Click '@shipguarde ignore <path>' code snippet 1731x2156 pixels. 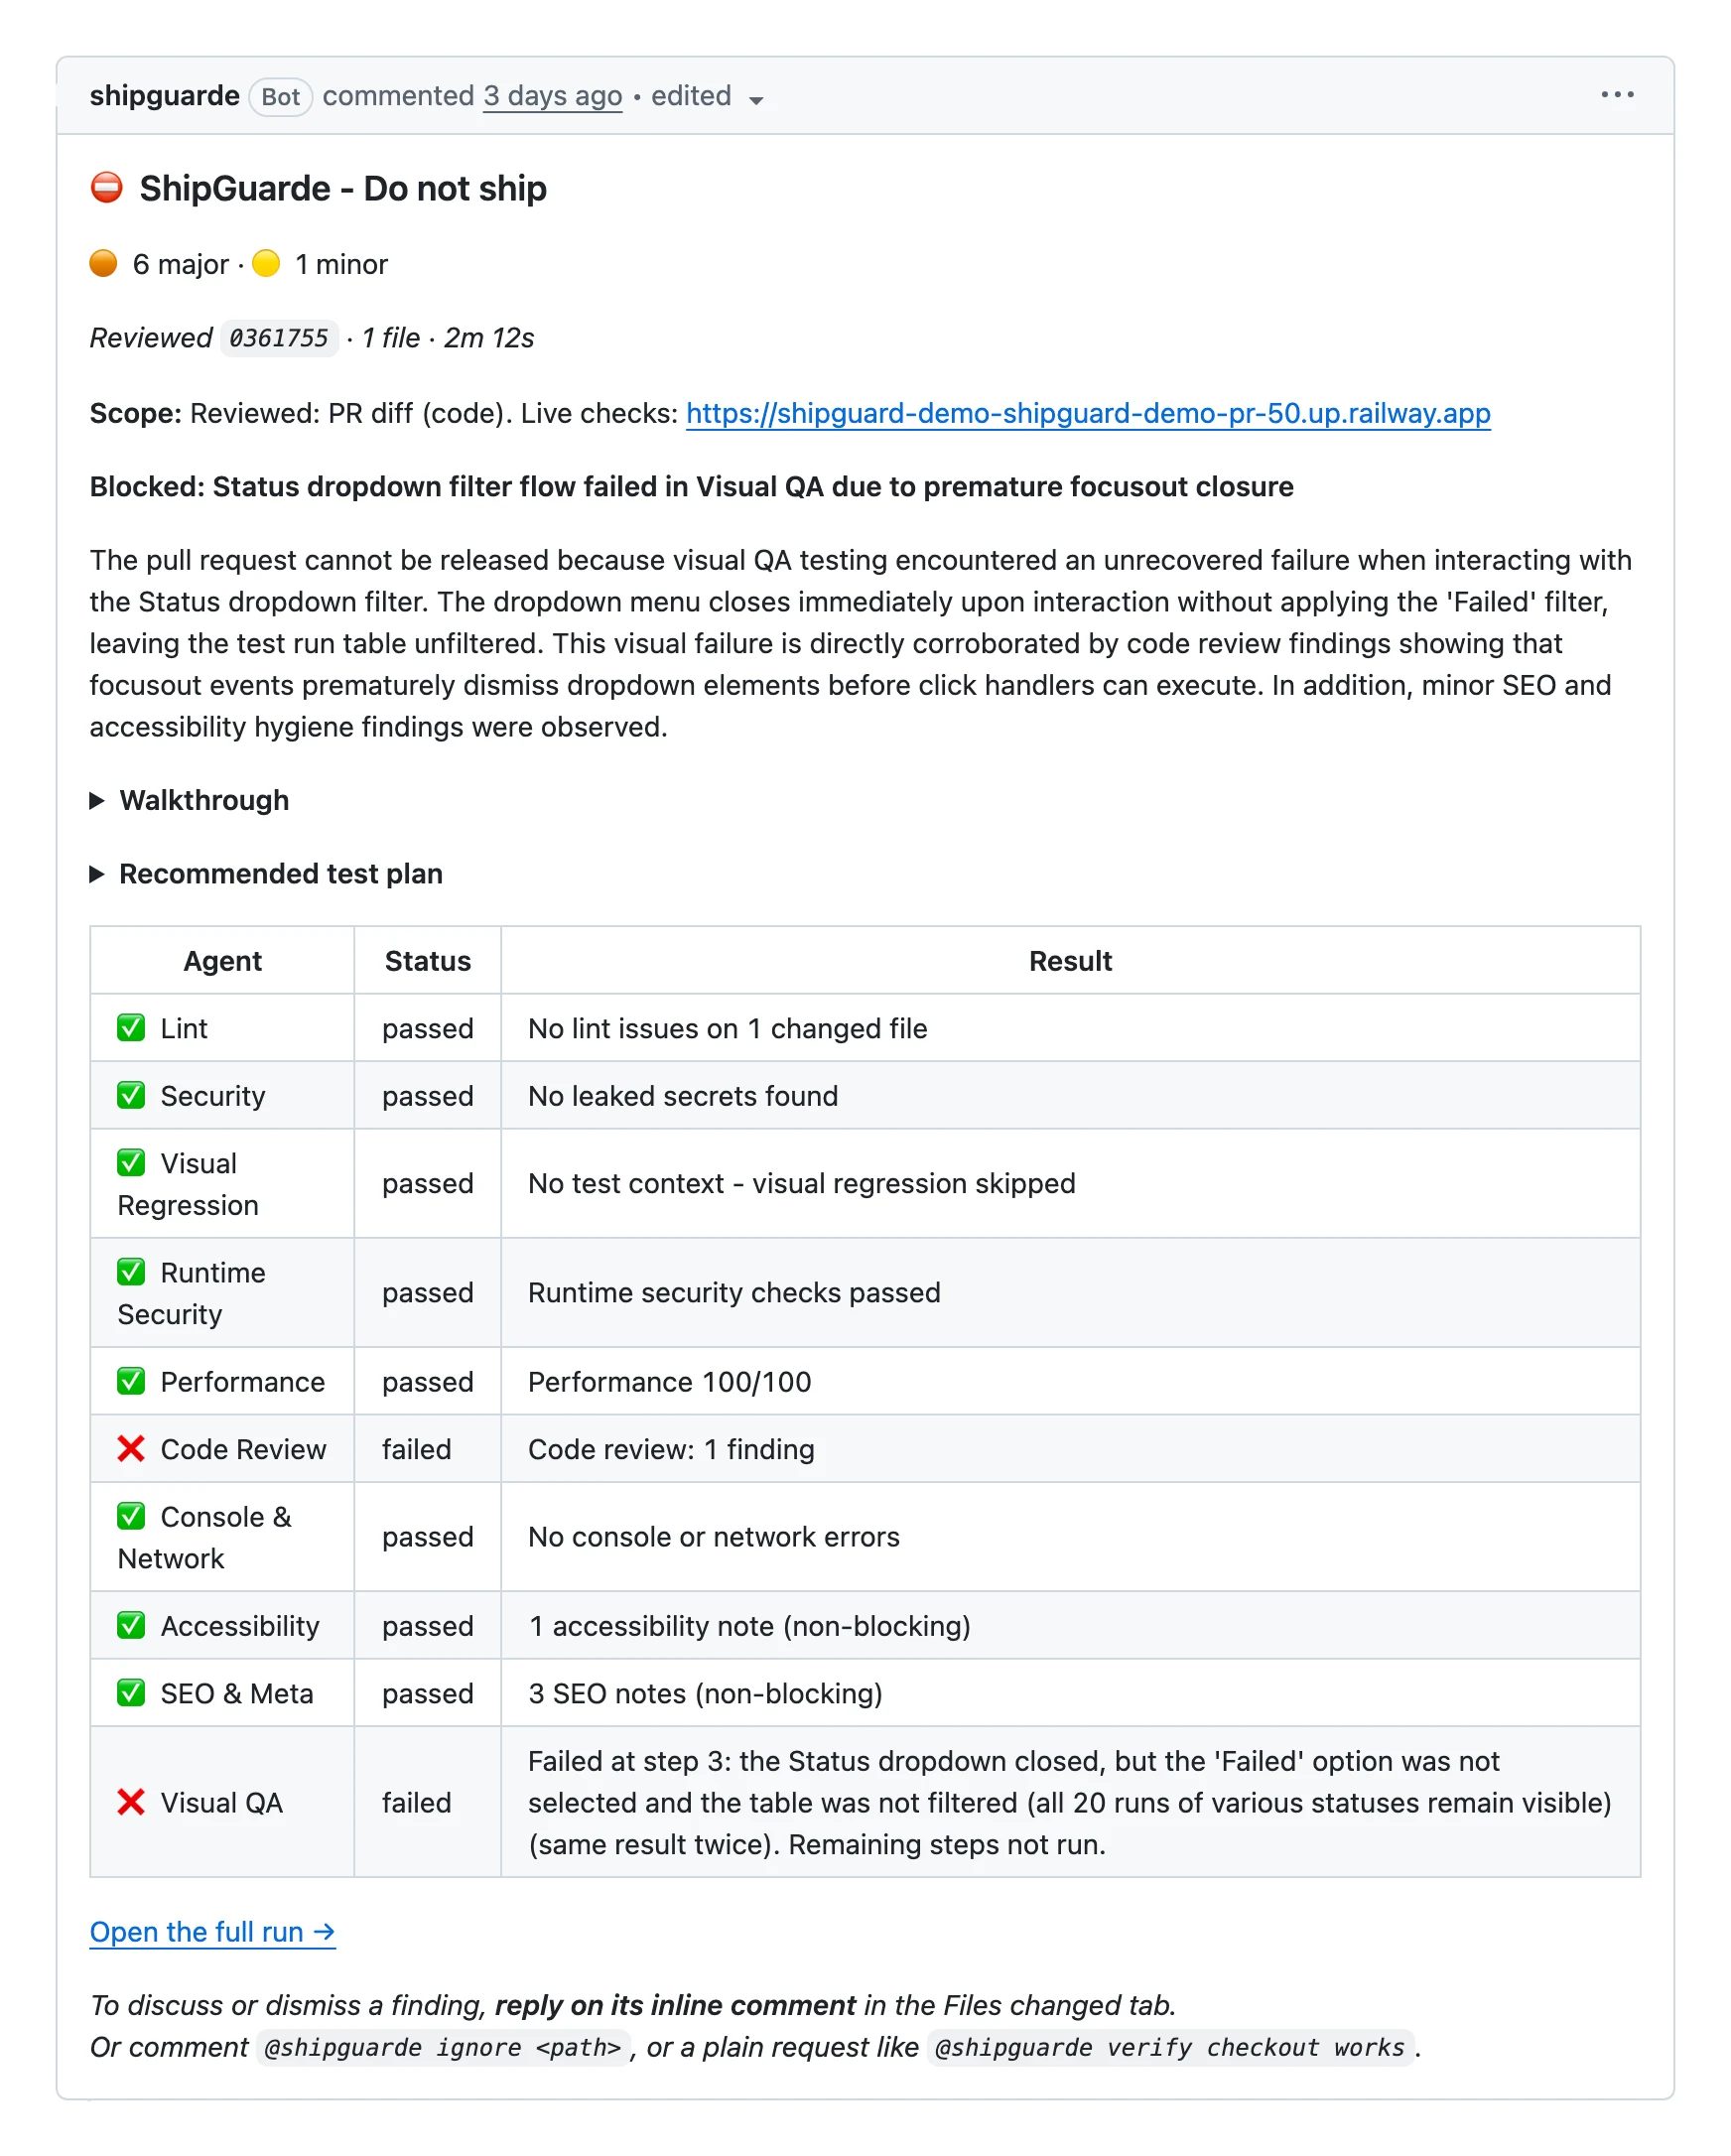[x=443, y=2047]
